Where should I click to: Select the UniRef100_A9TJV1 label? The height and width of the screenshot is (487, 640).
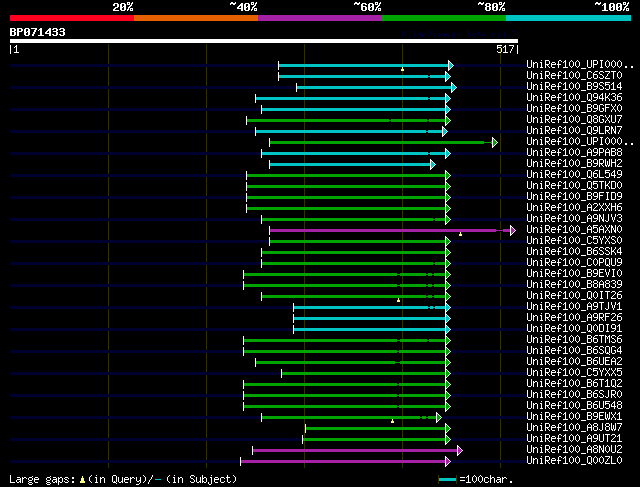click(574, 307)
